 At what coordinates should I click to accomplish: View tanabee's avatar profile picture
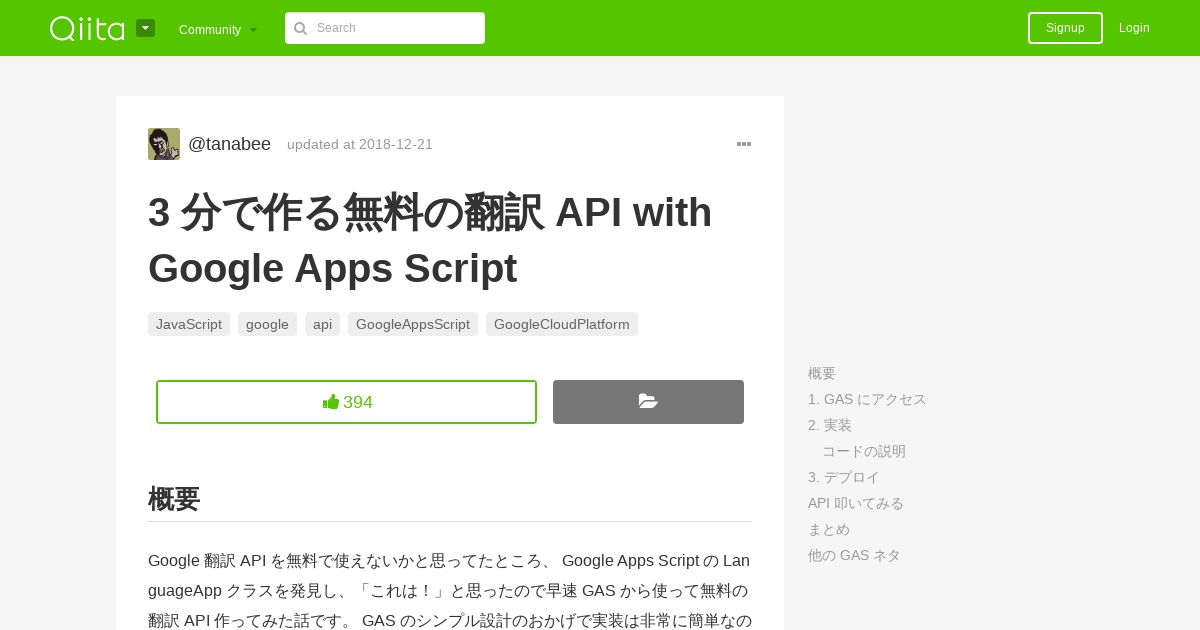point(164,144)
